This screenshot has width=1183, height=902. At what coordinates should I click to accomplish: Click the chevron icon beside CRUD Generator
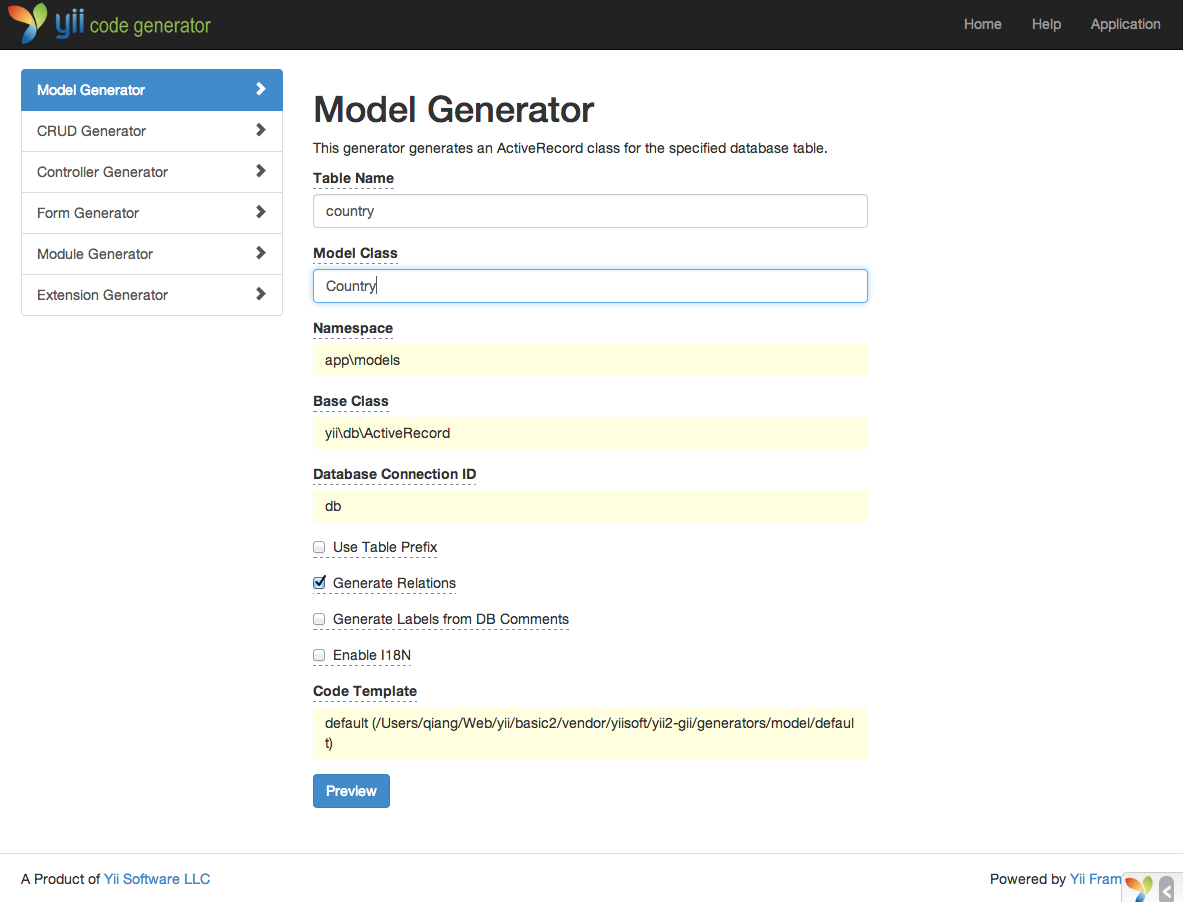[x=261, y=130]
